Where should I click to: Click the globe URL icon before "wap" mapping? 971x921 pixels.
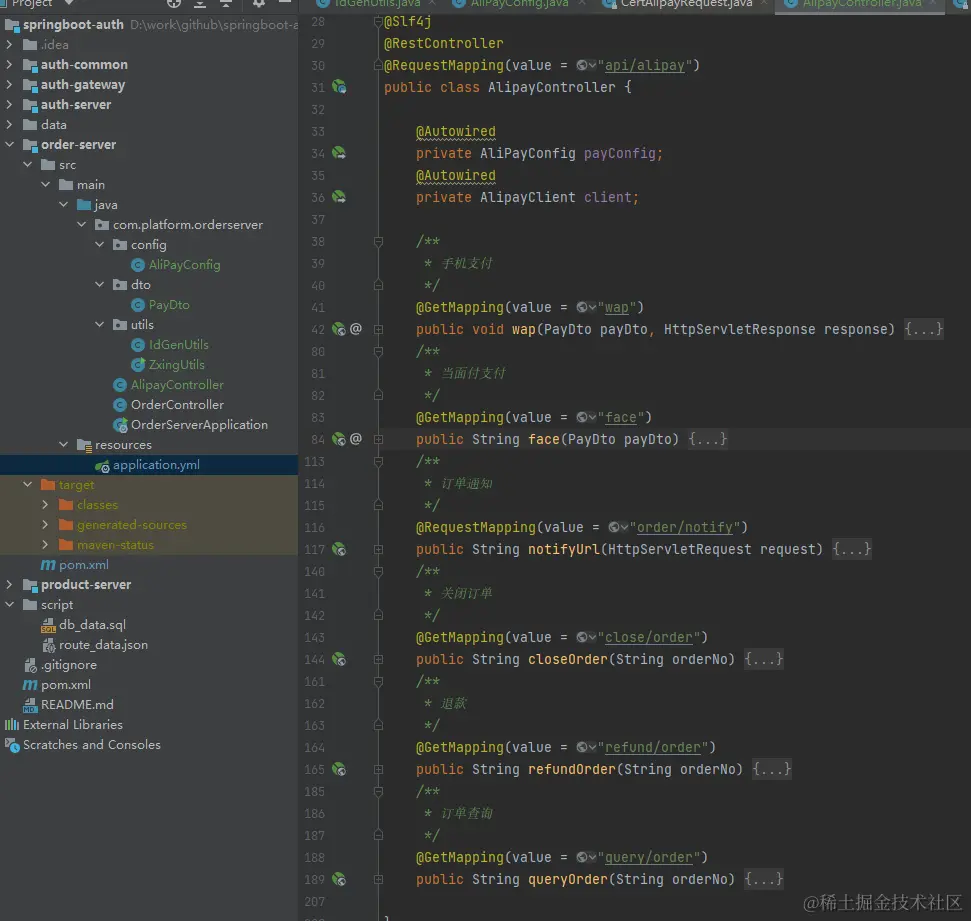[586, 307]
